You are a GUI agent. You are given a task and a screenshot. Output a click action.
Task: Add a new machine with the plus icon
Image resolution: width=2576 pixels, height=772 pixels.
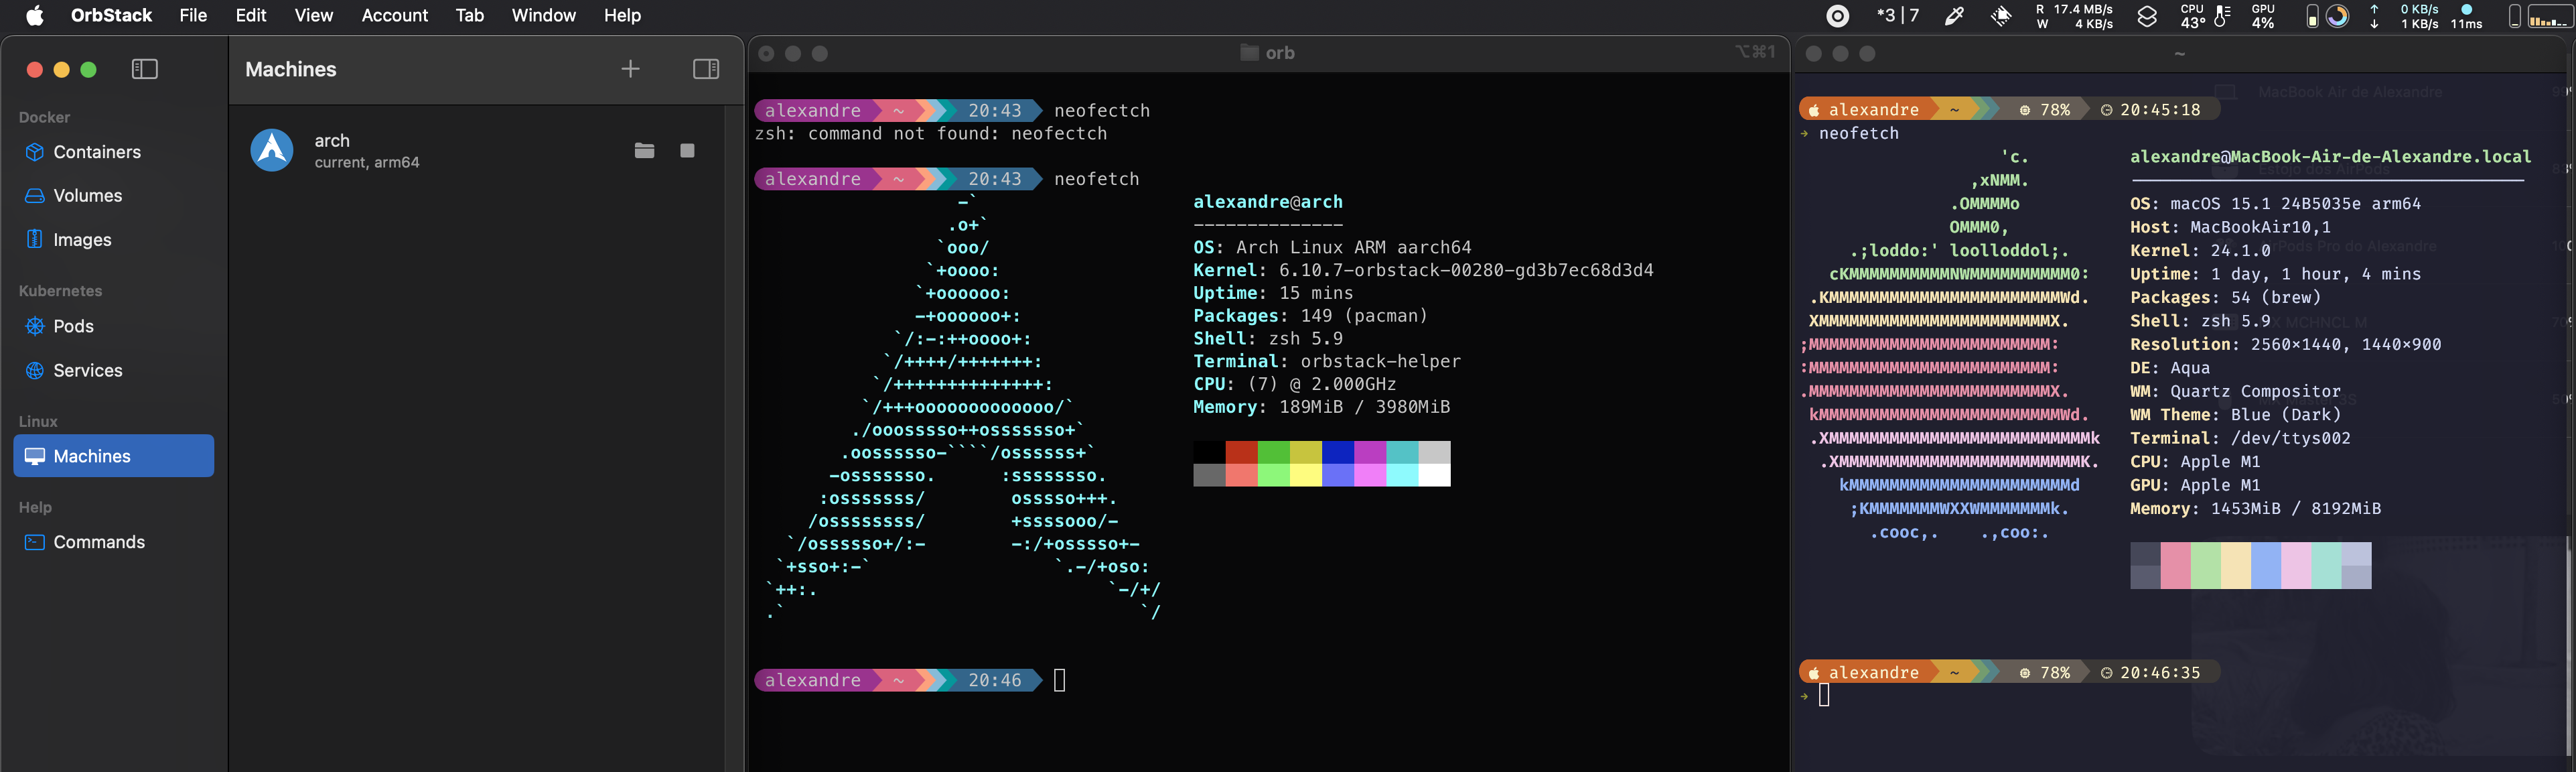point(630,69)
